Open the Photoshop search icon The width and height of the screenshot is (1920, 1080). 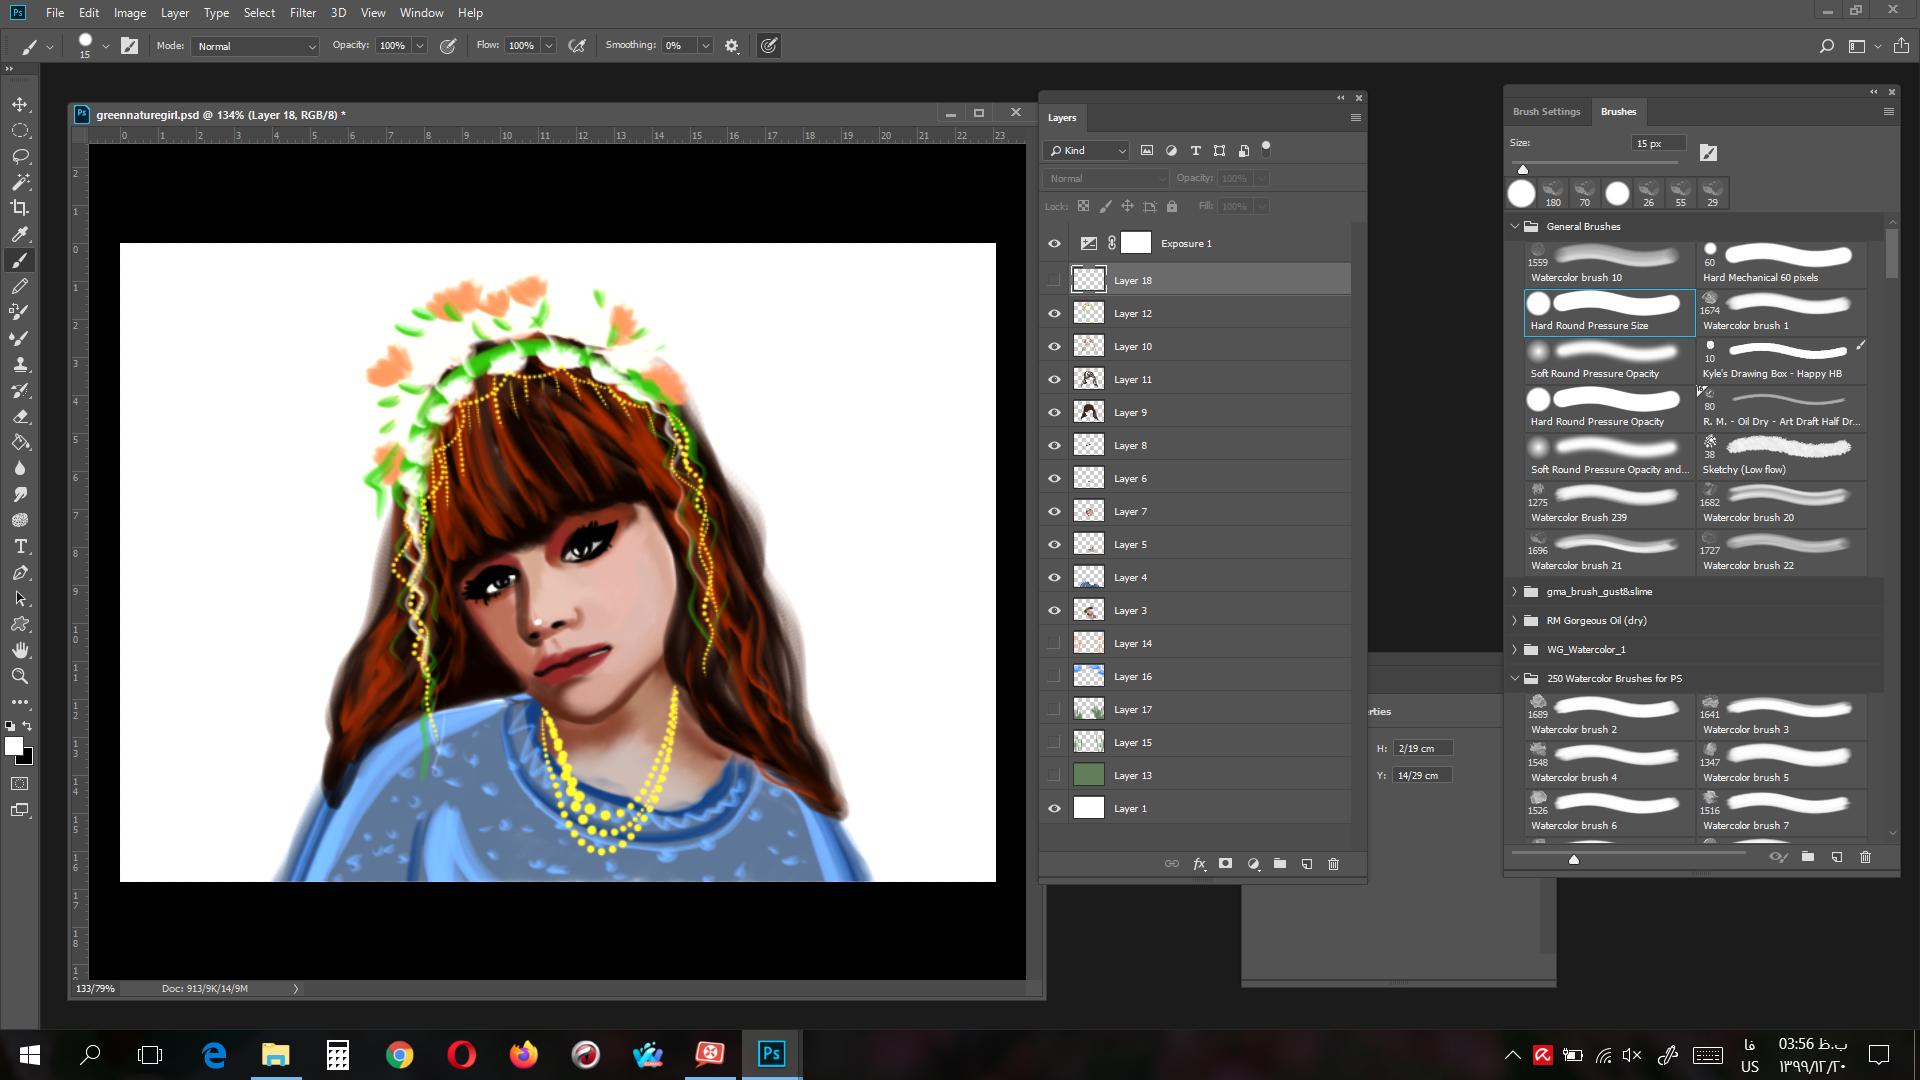(x=1827, y=46)
